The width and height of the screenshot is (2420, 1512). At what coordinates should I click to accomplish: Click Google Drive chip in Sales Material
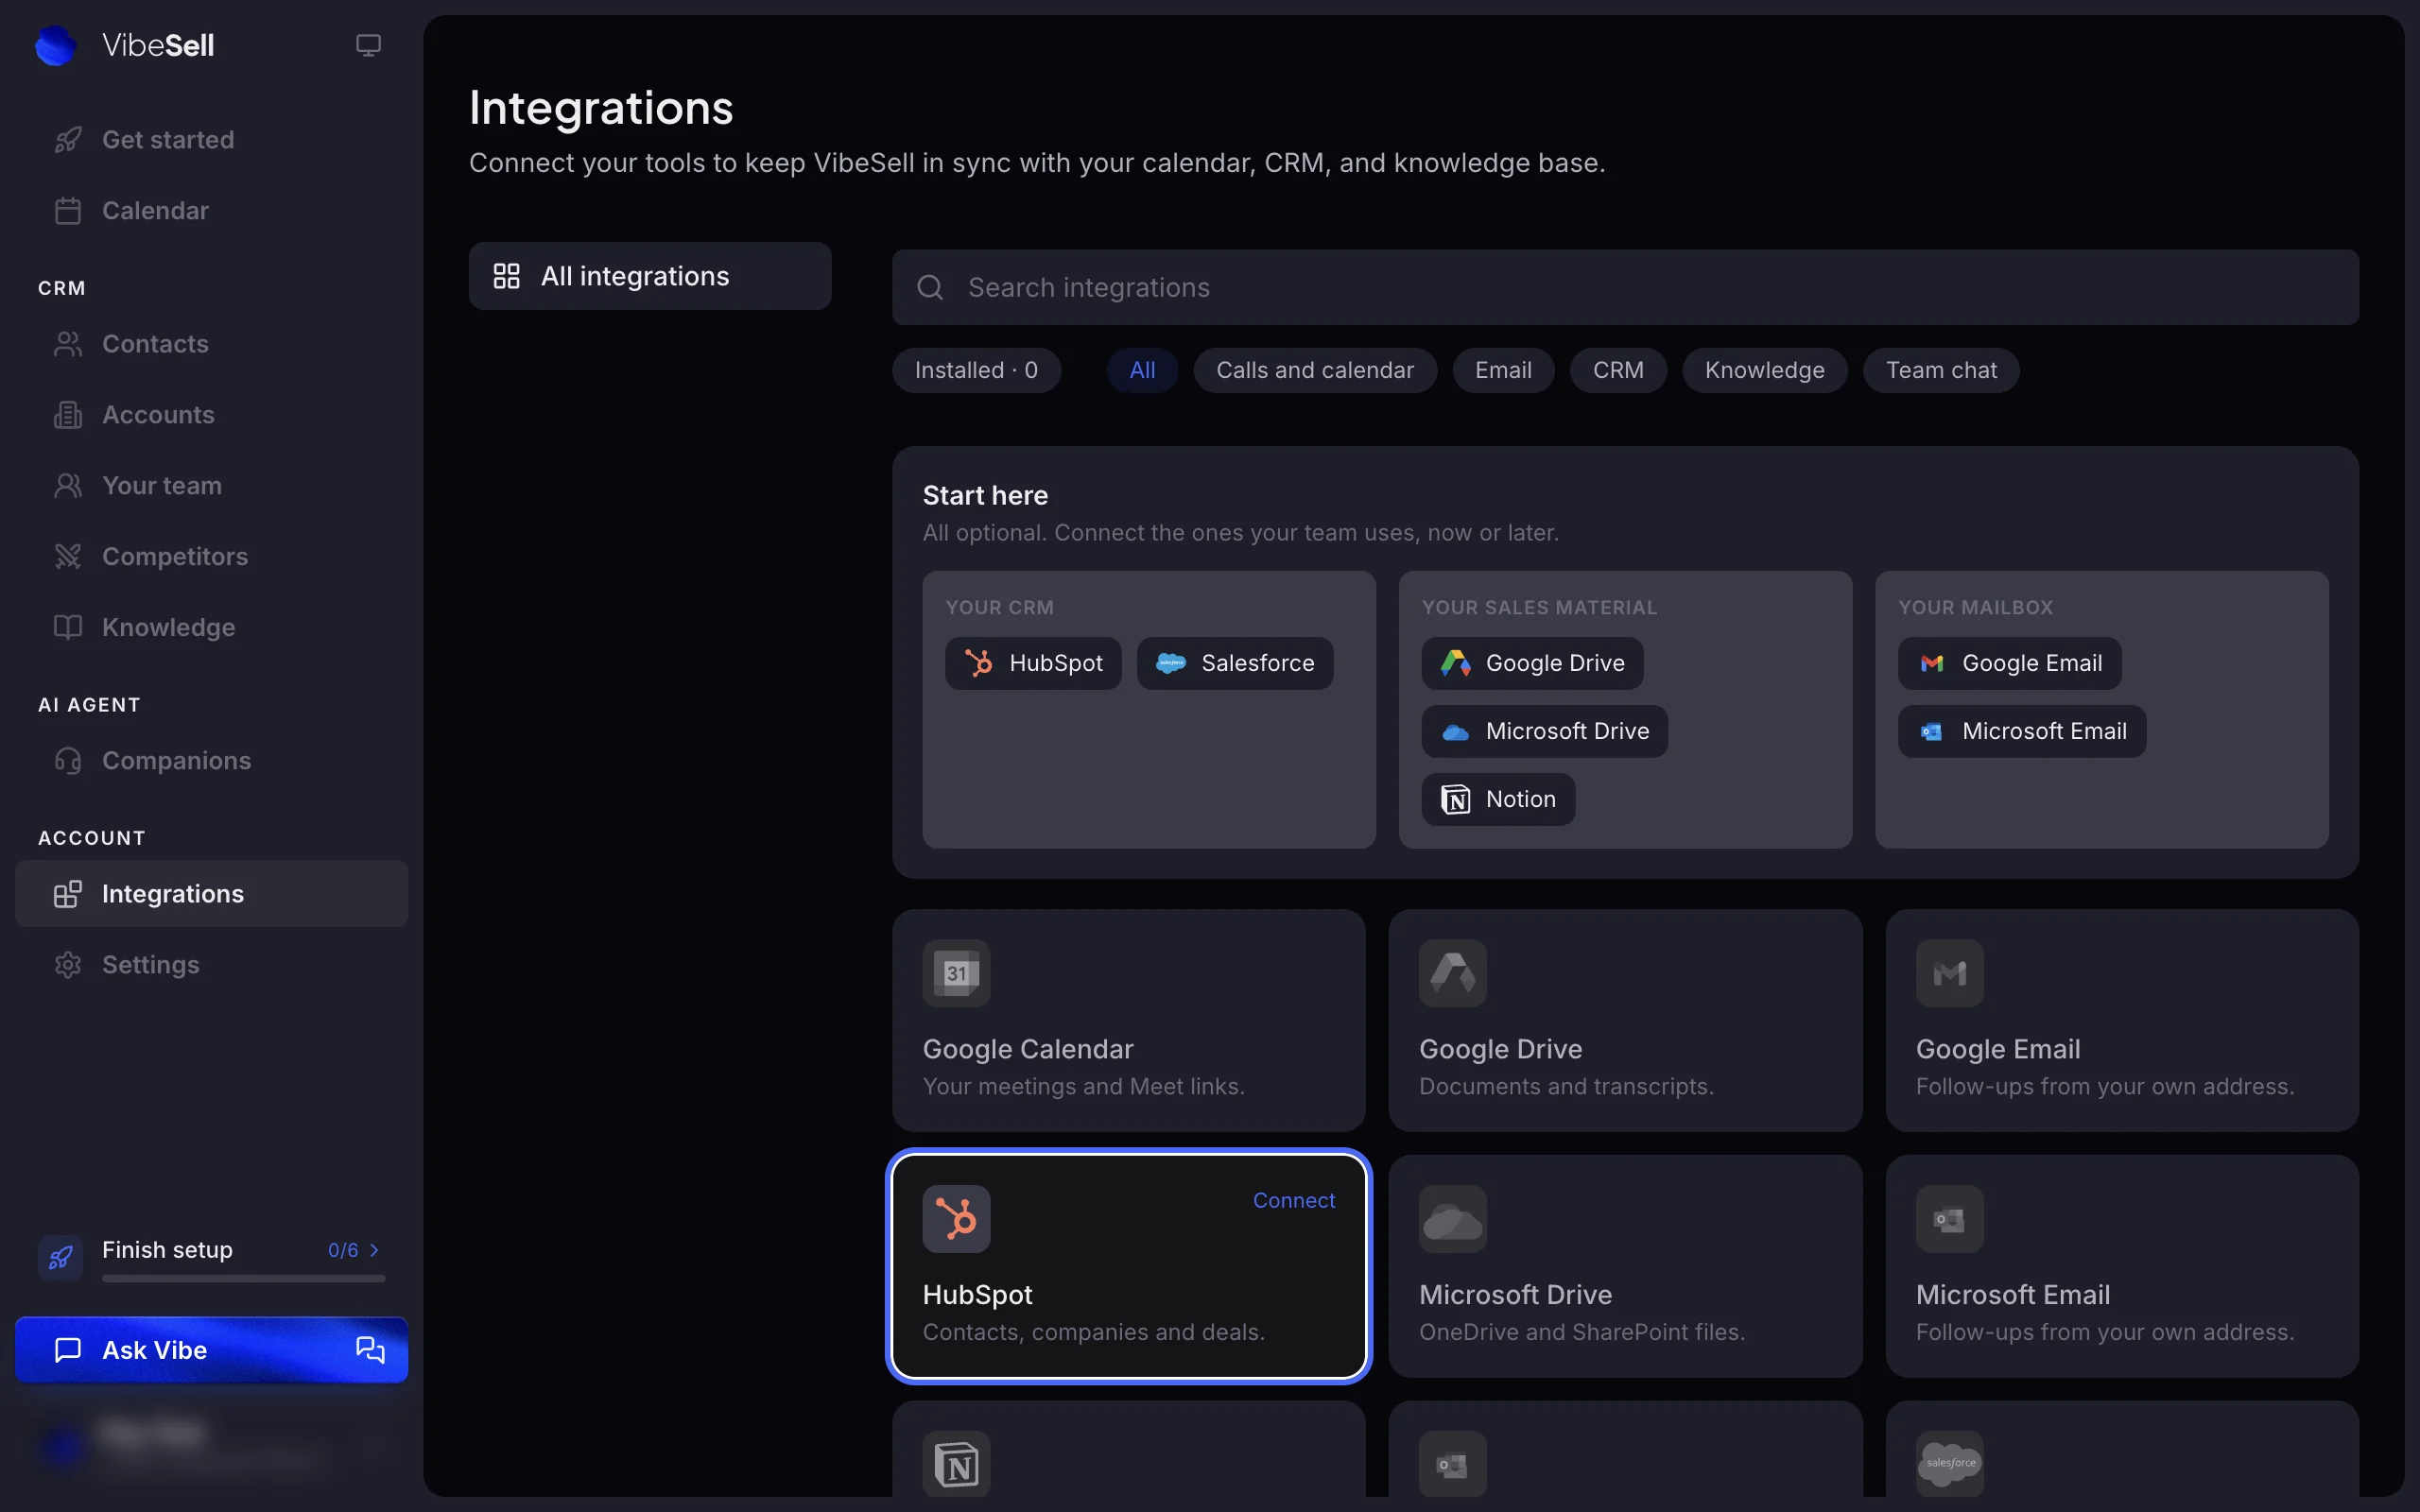pyautogui.click(x=1532, y=663)
